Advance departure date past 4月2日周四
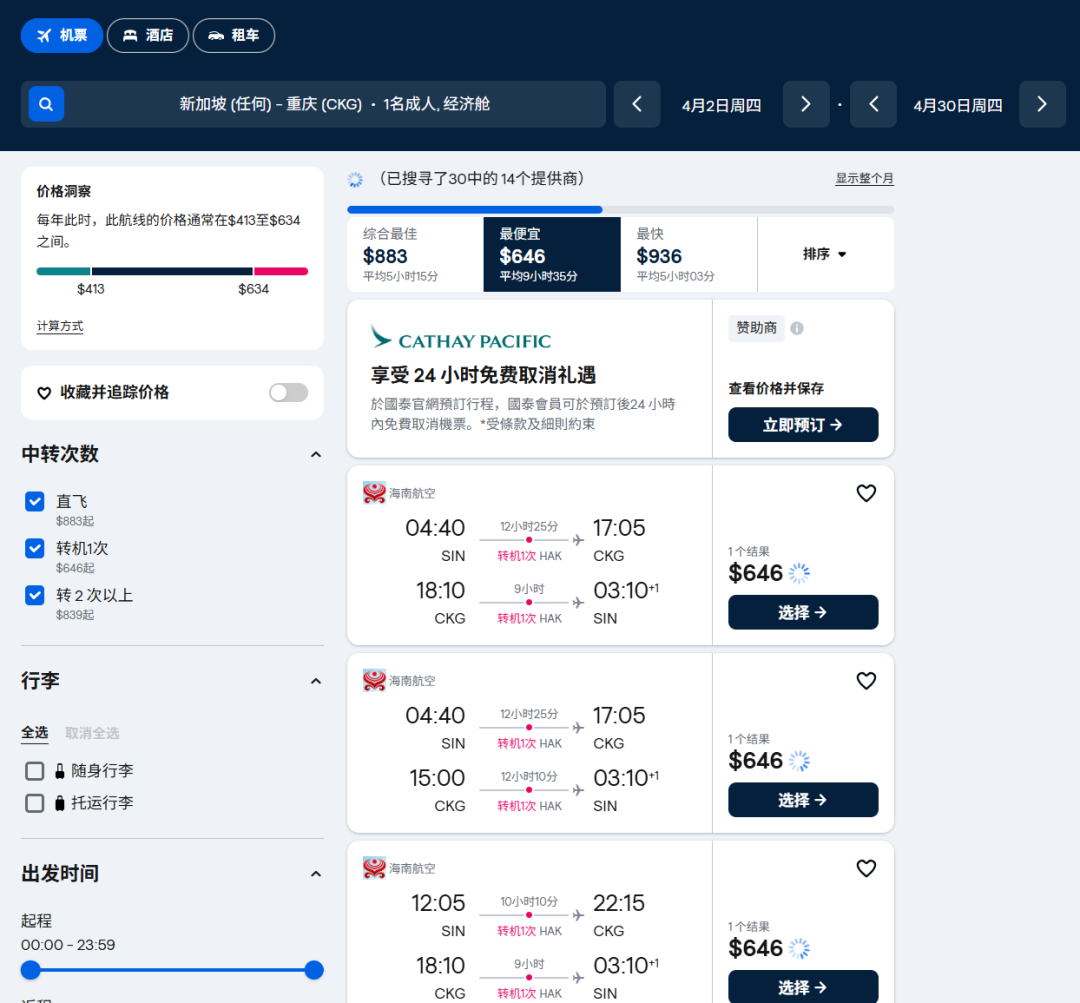The height and width of the screenshot is (1003, 1080). (x=806, y=105)
